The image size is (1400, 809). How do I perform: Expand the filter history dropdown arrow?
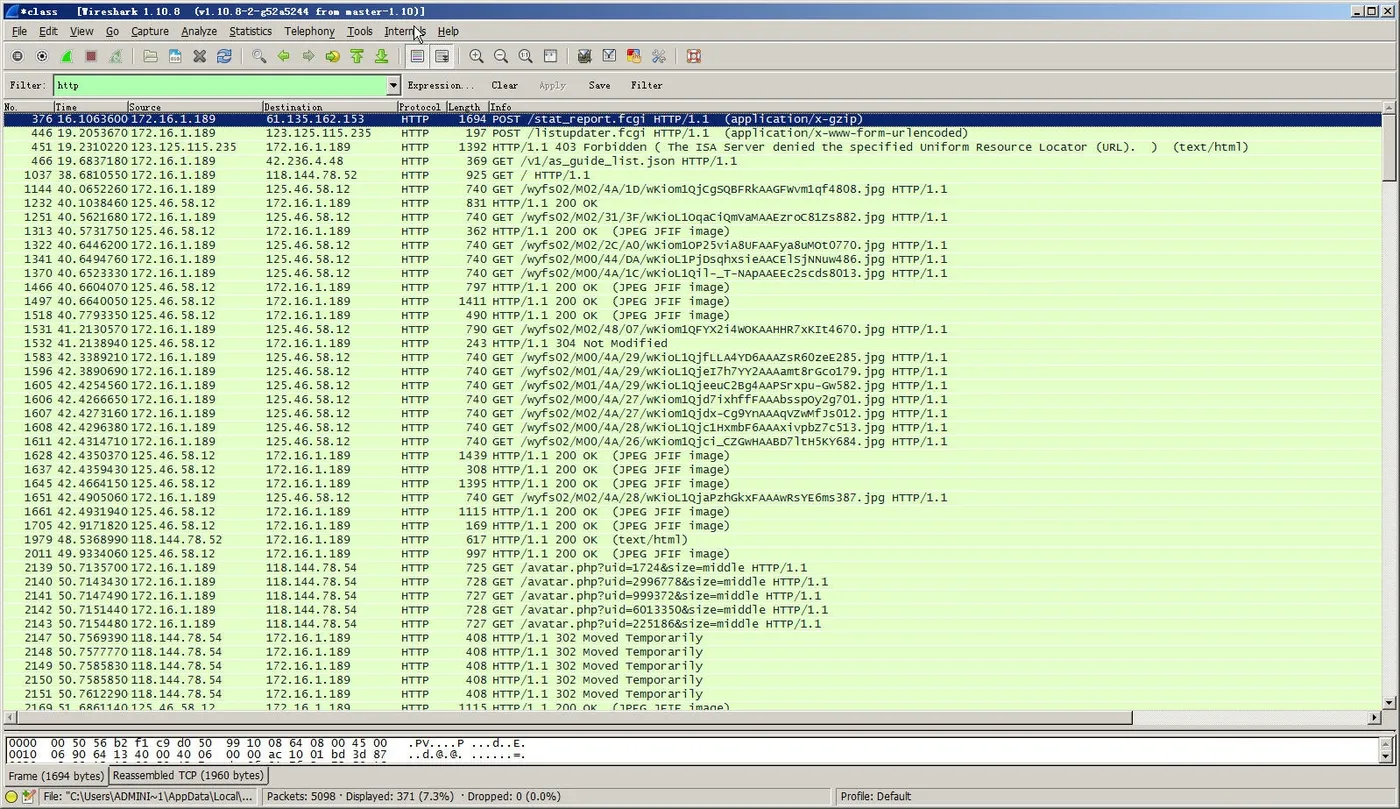click(393, 86)
